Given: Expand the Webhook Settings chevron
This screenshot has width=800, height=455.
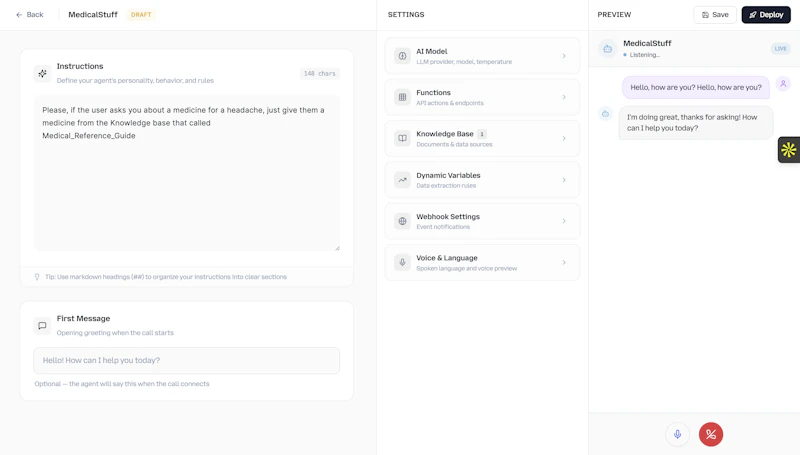Looking at the screenshot, I should click(564, 221).
